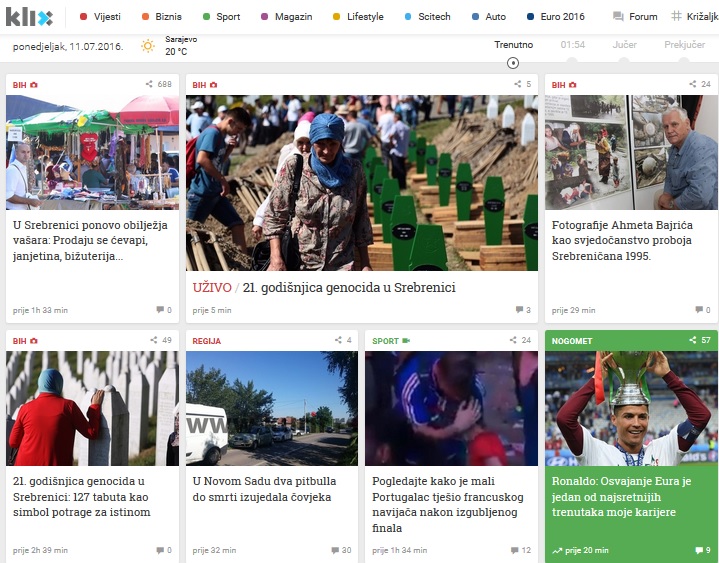Click the klix logo

pos(29,17)
